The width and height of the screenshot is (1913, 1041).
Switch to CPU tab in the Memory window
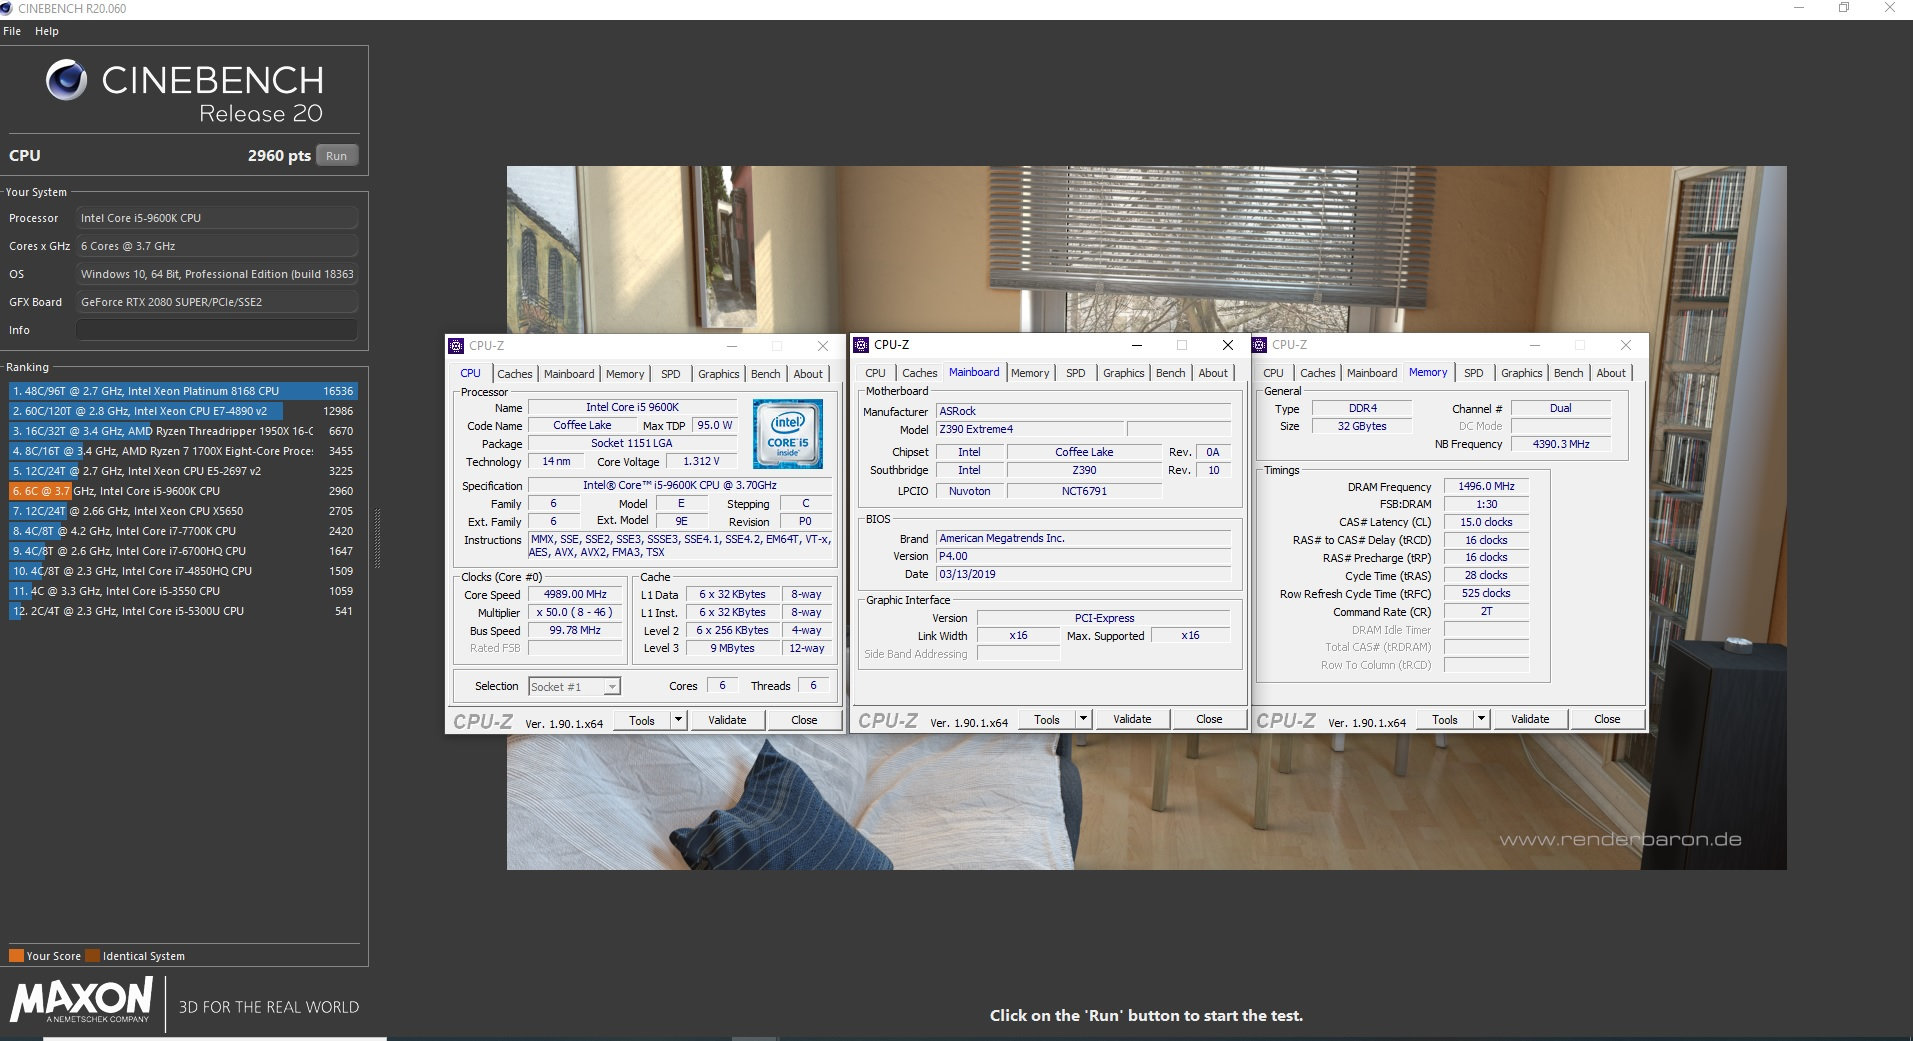click(x=1273, y=373)
